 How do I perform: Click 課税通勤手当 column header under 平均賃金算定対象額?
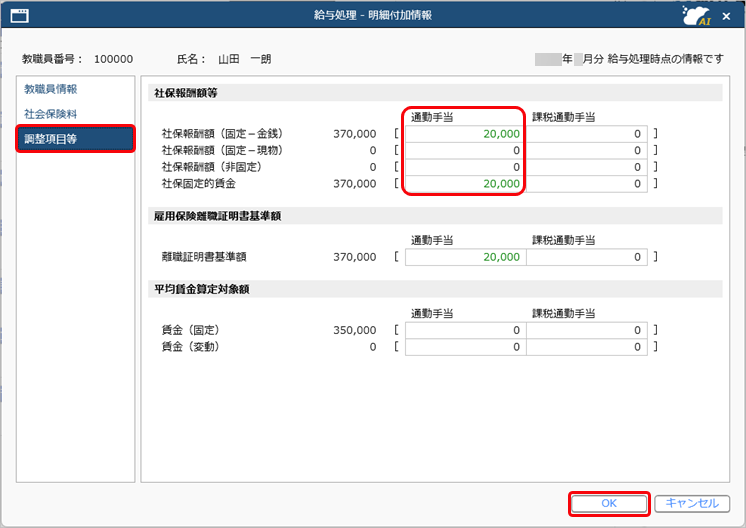(564, 314)
